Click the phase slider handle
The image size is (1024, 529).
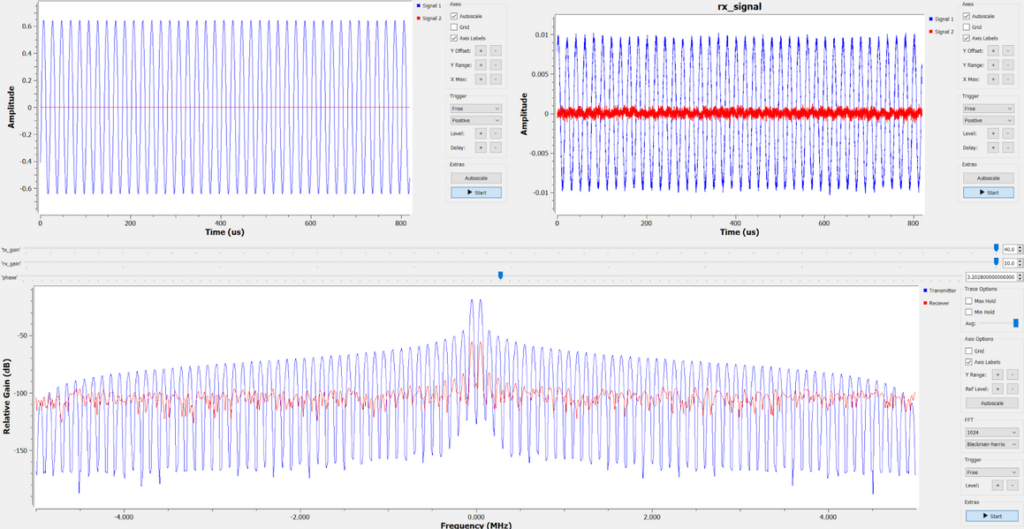pos(500,276)
